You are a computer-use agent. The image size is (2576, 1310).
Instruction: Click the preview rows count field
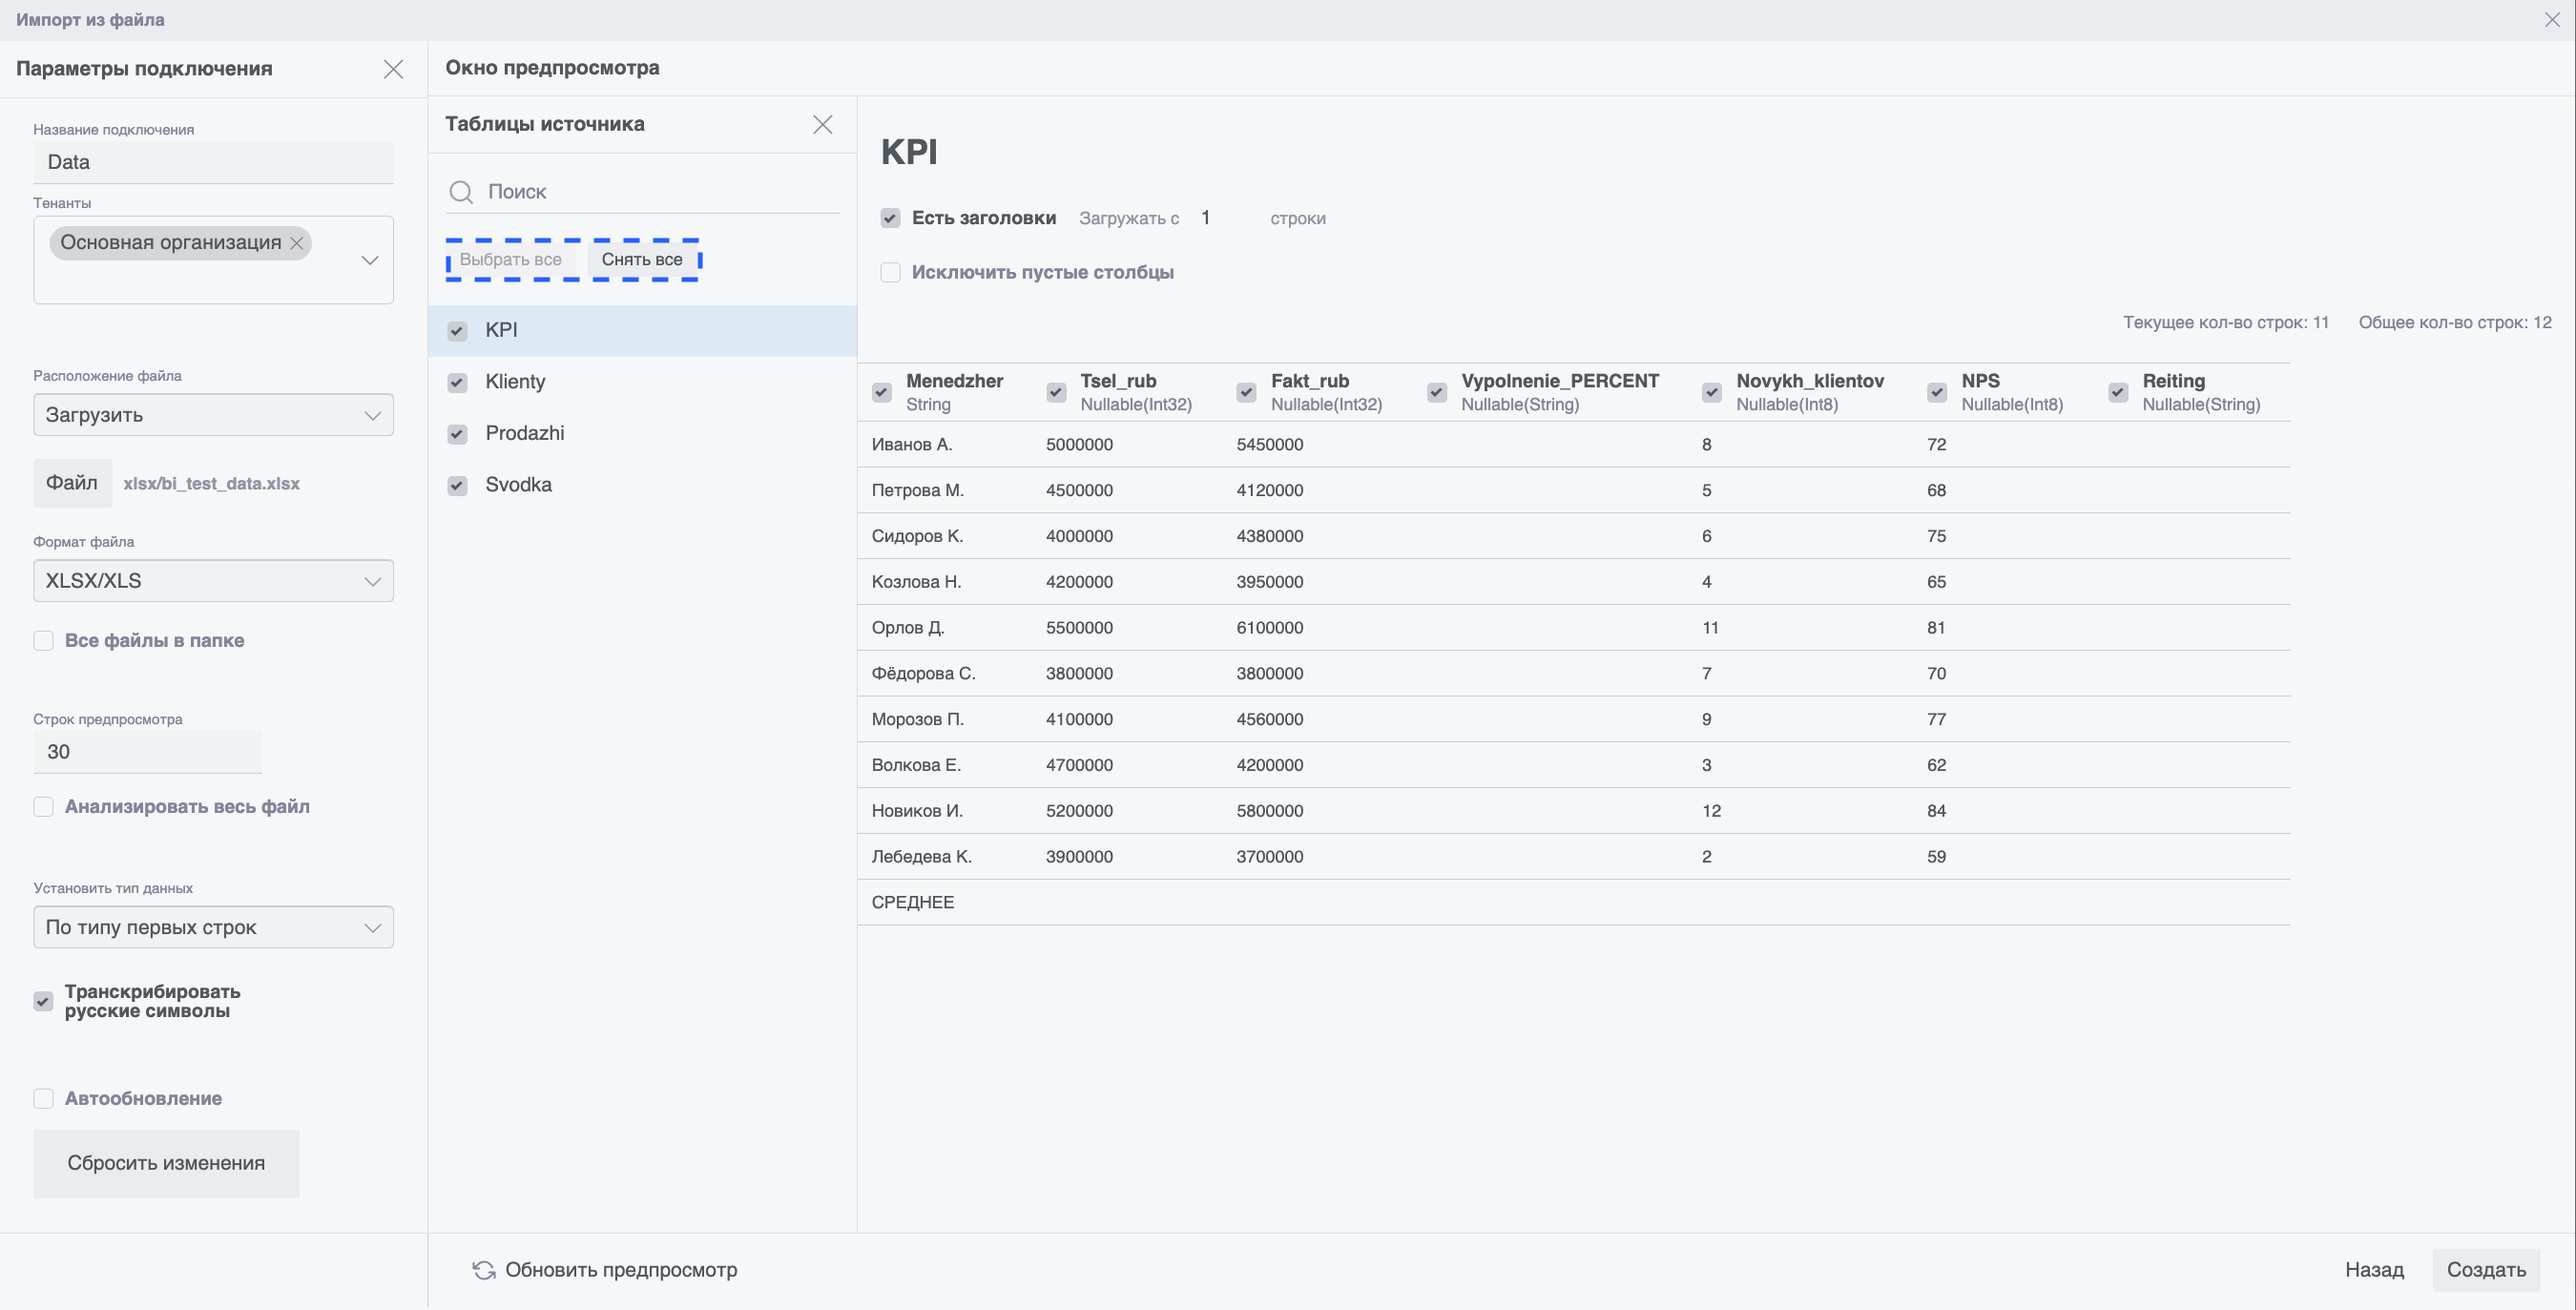click(x=147, y=752)
